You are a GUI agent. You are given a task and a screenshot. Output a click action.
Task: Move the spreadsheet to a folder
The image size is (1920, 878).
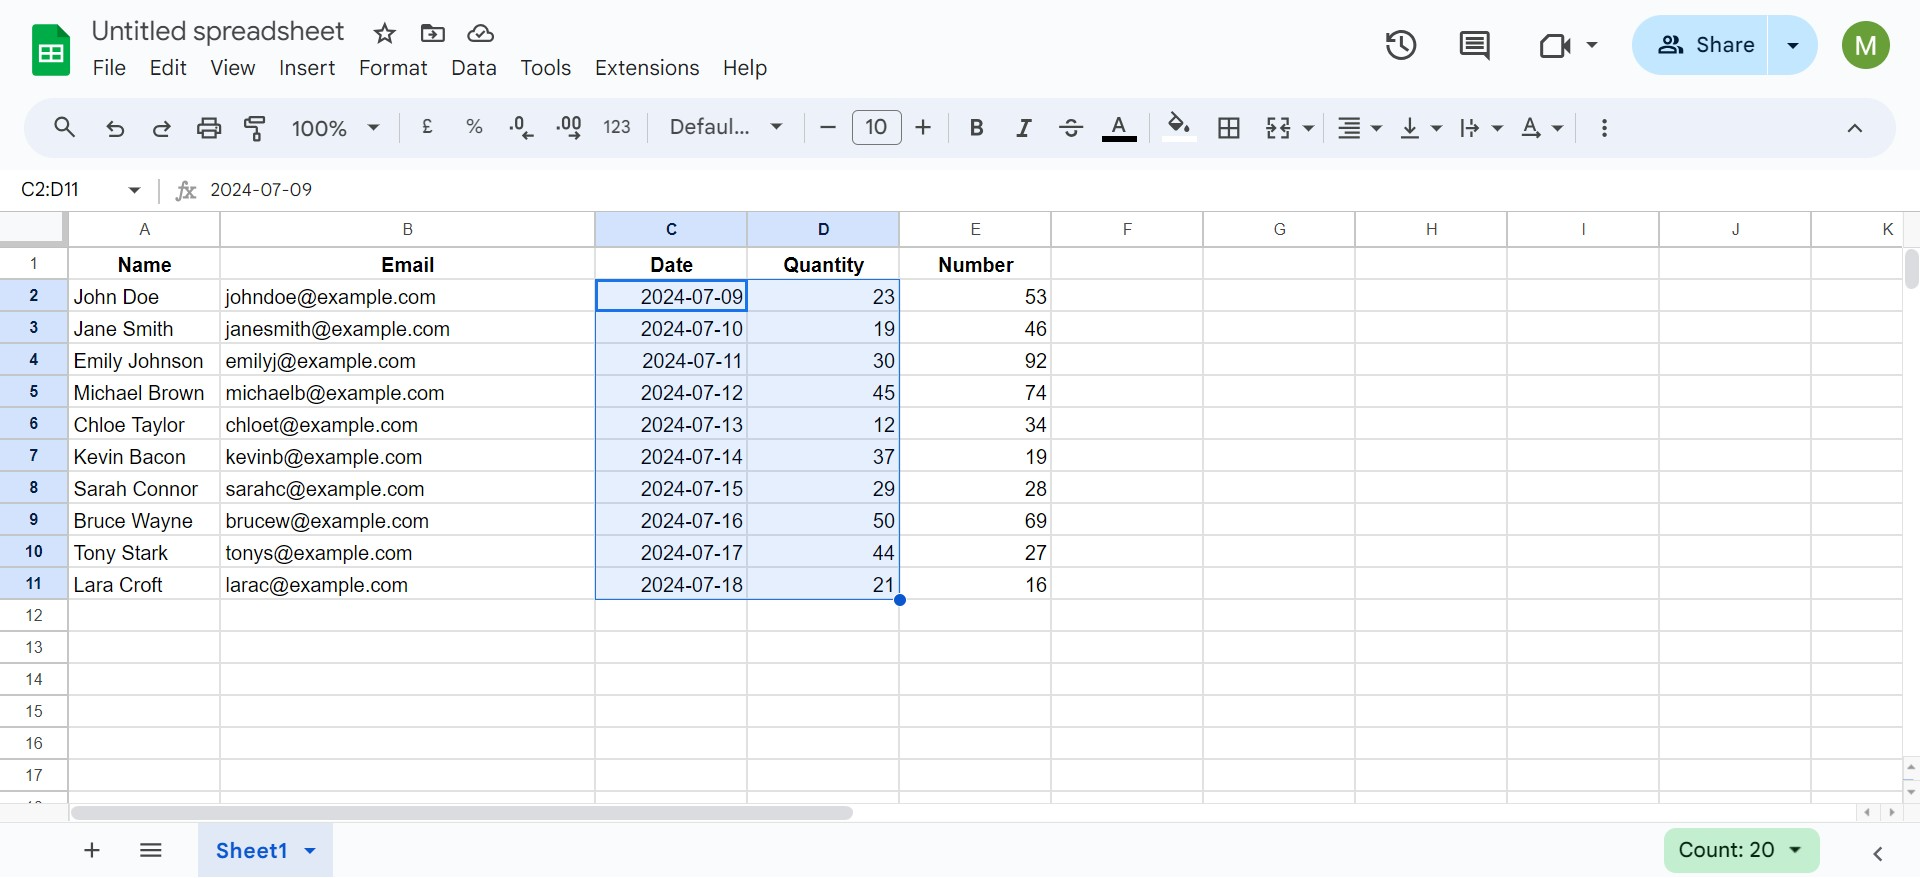[x=433, y=34]
